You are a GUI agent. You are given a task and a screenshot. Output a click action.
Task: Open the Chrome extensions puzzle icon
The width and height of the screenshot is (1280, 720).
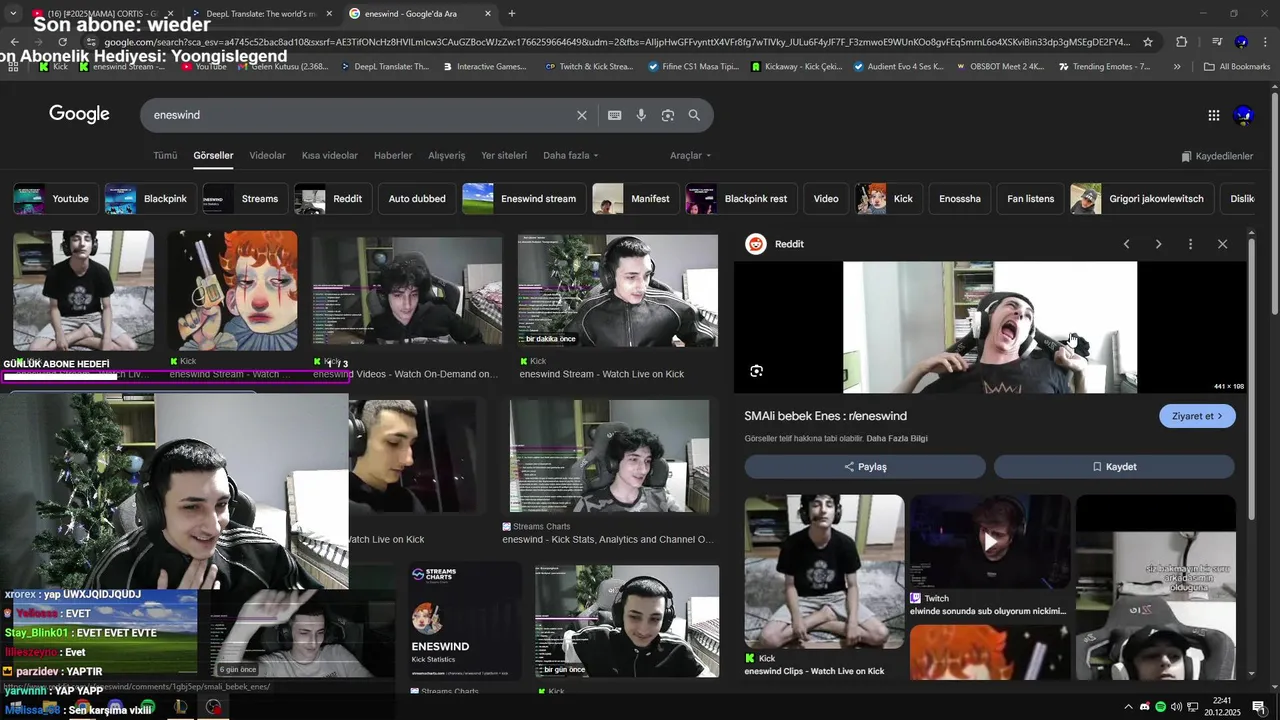[x=1181, y=42]
